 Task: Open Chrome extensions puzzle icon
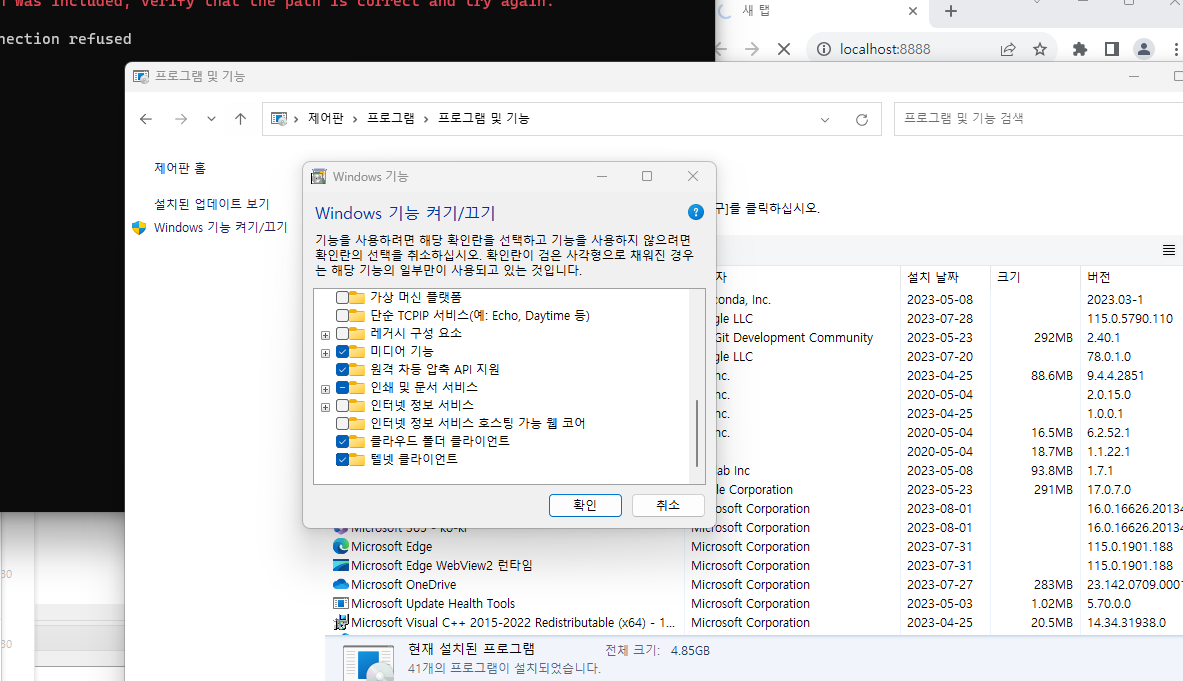click(x=1080, y=49)
